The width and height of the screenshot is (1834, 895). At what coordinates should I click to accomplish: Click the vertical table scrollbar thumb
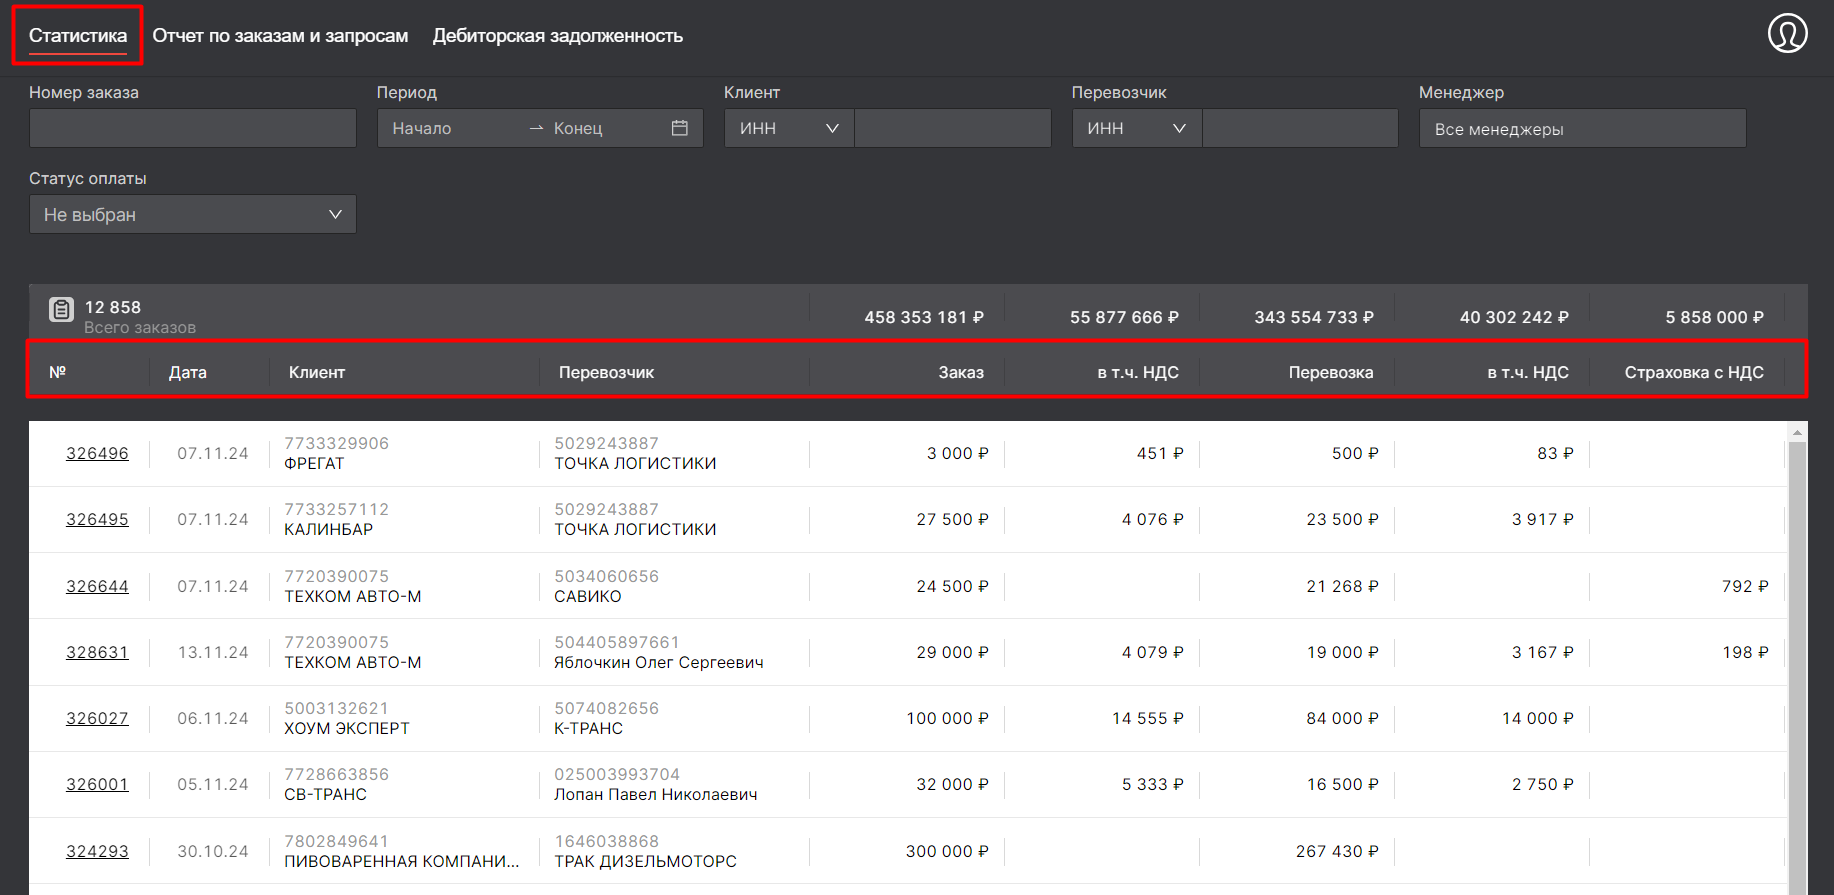click(1797, 668)
